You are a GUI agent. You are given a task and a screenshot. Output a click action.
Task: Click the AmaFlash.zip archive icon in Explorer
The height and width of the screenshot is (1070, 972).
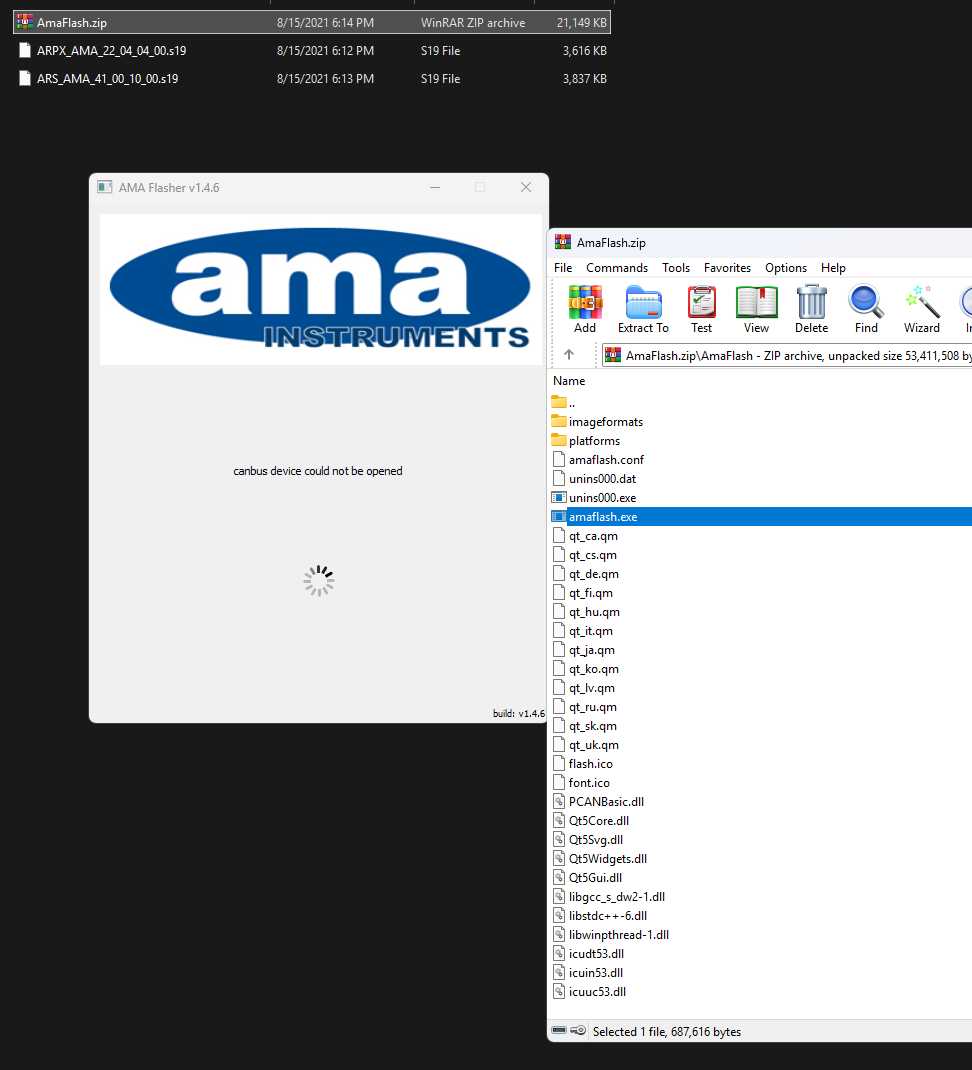[x=25, y=22]
